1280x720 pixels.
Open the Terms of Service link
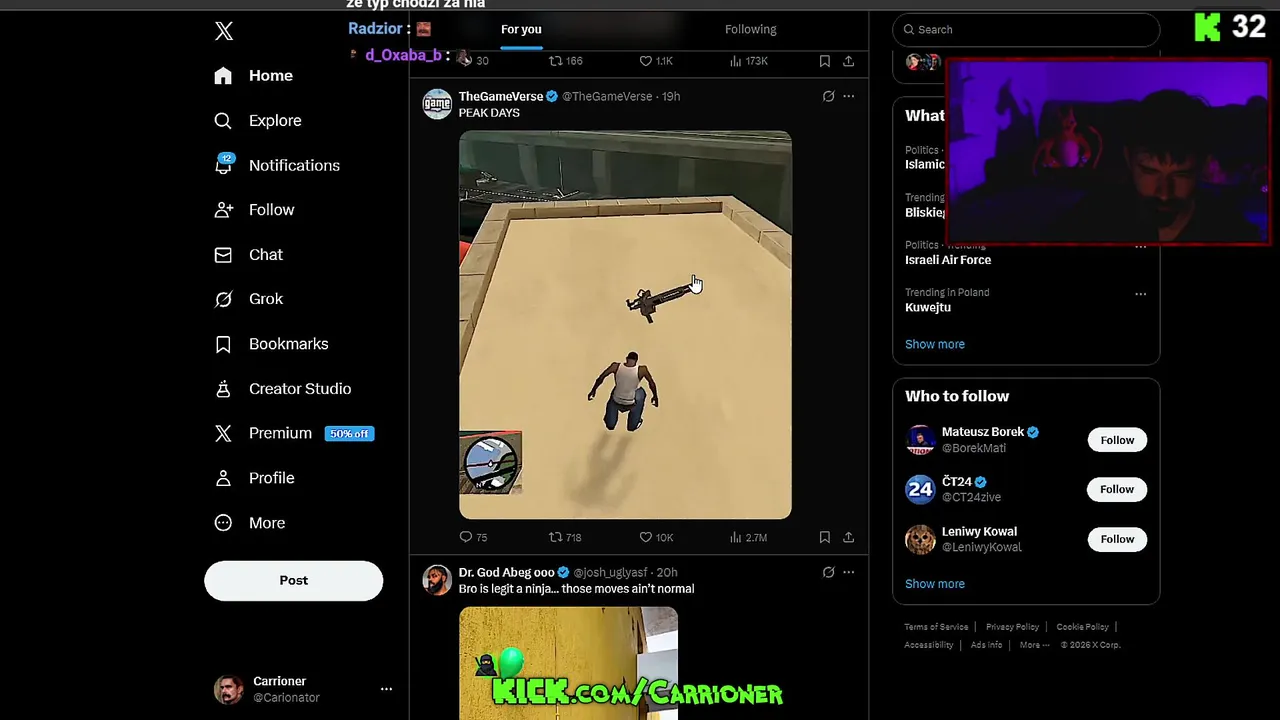point(936,627)
